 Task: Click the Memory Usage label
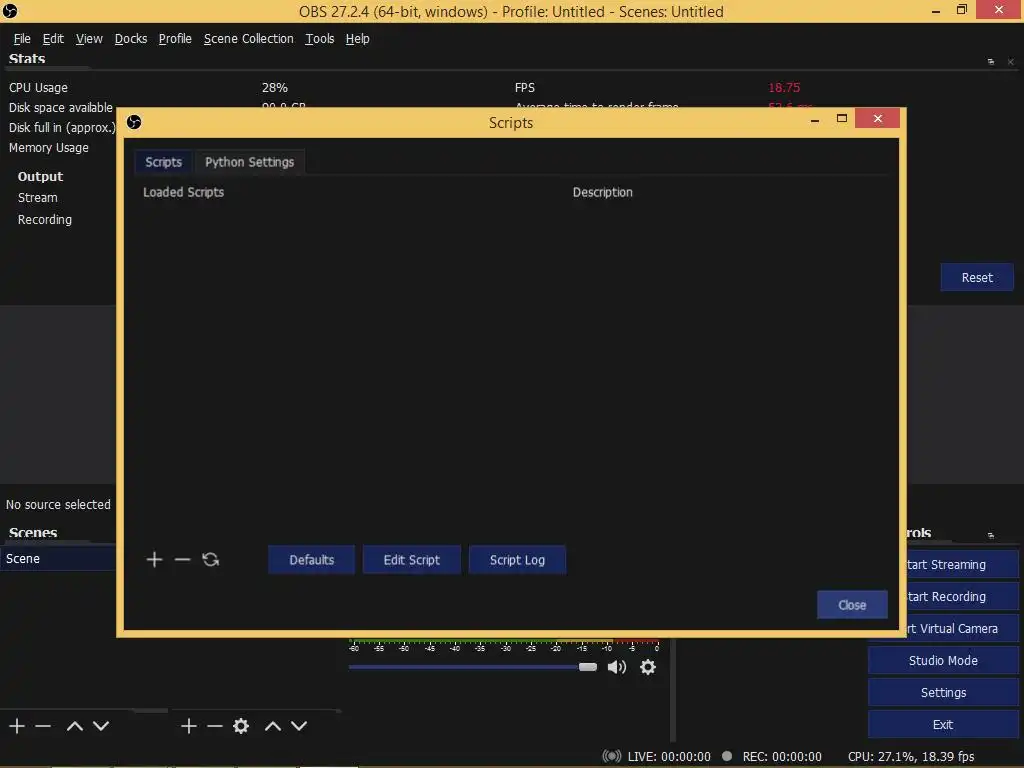coord(48,148)
